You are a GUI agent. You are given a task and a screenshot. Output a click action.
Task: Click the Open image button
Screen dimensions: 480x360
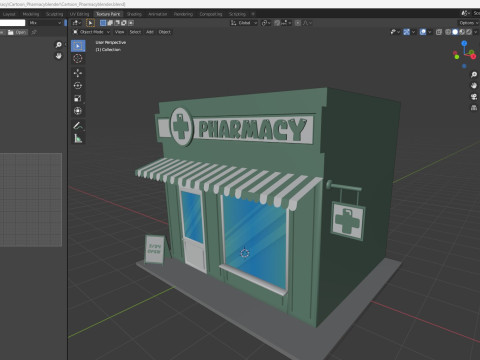point(18,32)
